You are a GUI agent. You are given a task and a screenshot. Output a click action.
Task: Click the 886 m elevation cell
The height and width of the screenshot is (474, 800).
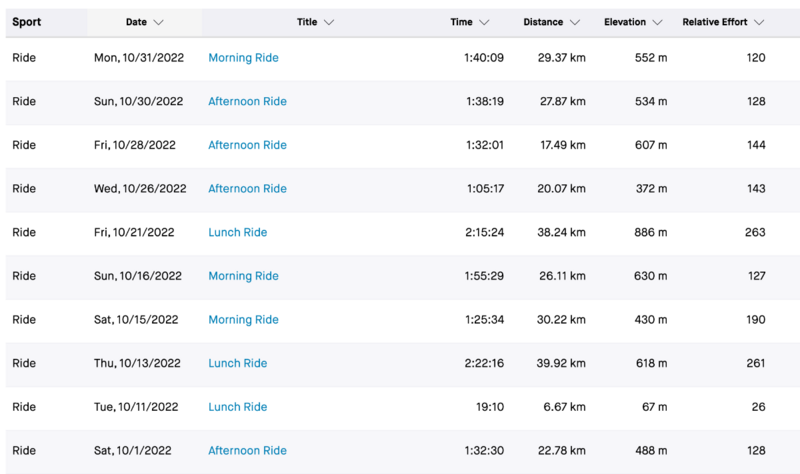(x=650, y=232)
